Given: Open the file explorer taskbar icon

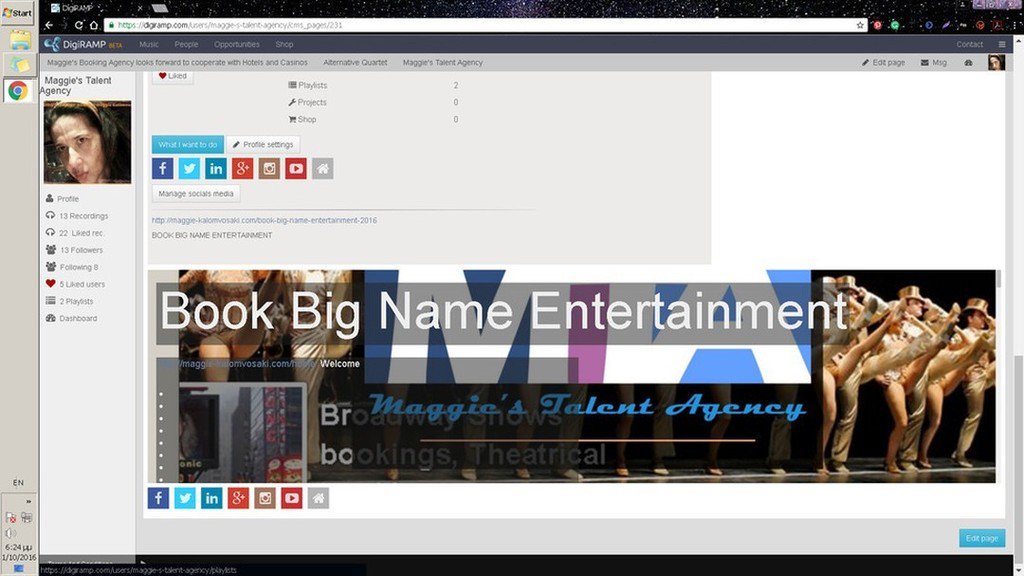Looking at the screenshot, I should pyautogui.click(x=19, y=40).
